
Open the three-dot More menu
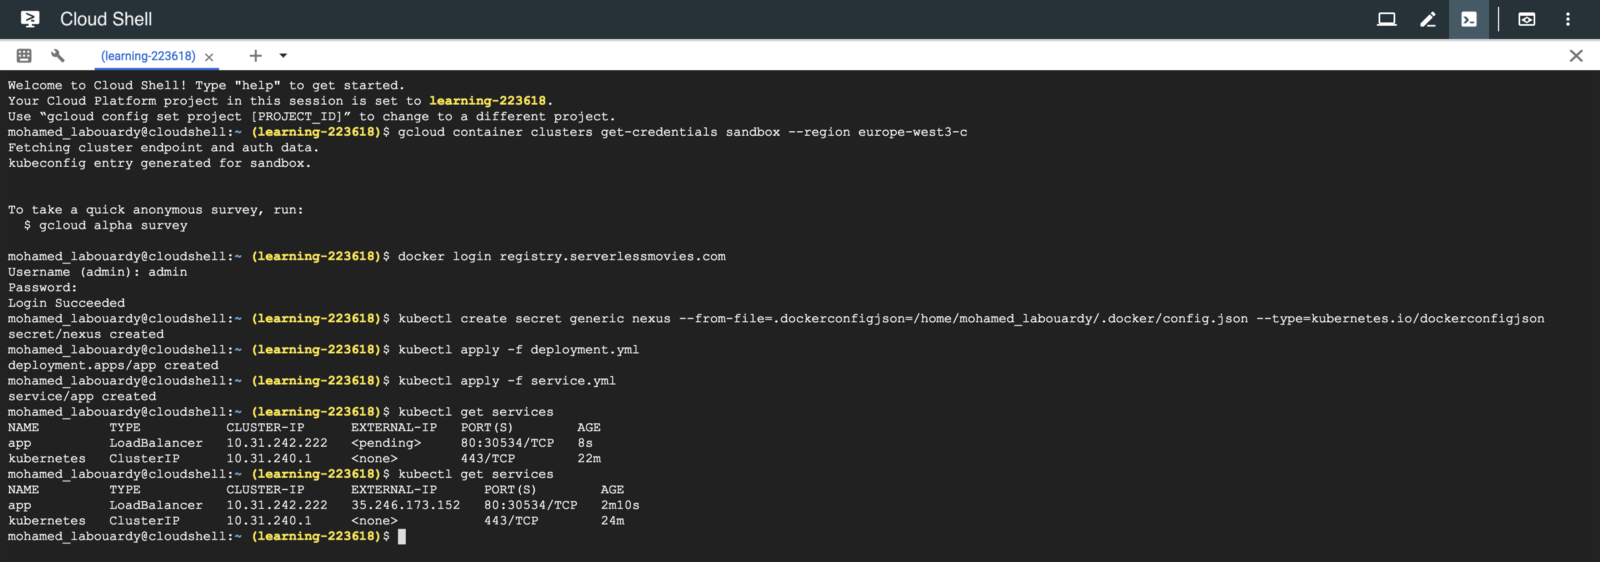tap(1568, 19)
